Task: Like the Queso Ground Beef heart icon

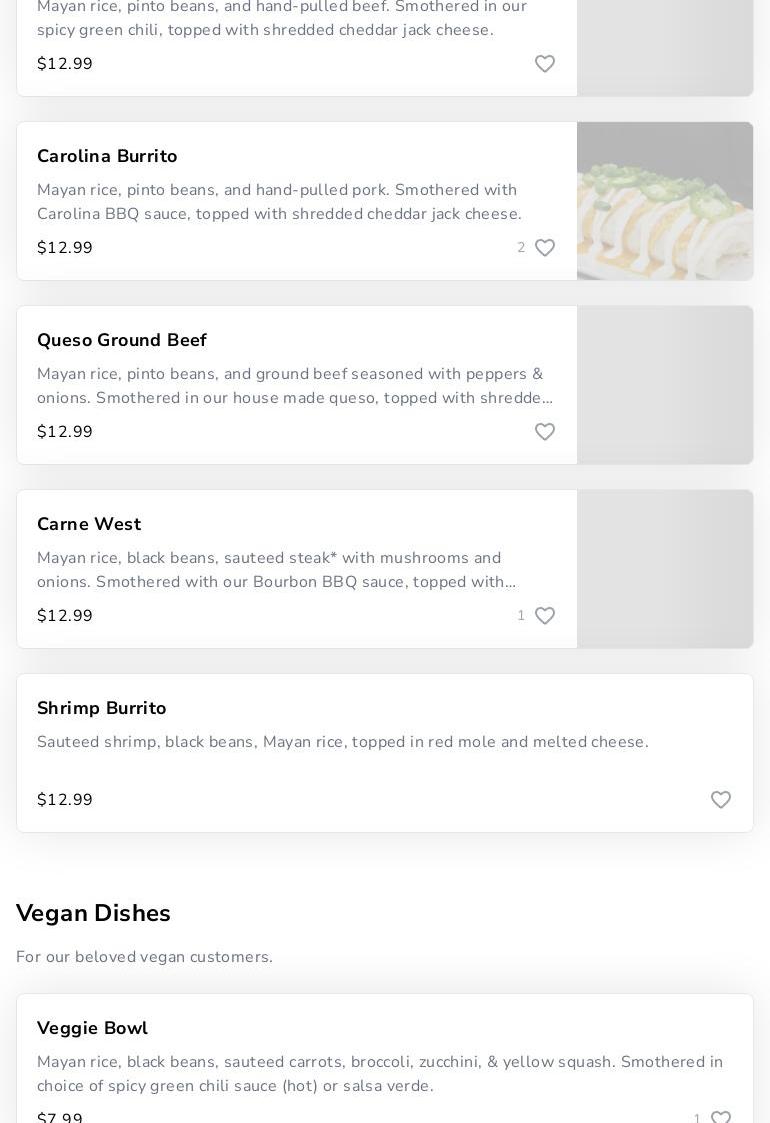Action: [x=544, y=432]
